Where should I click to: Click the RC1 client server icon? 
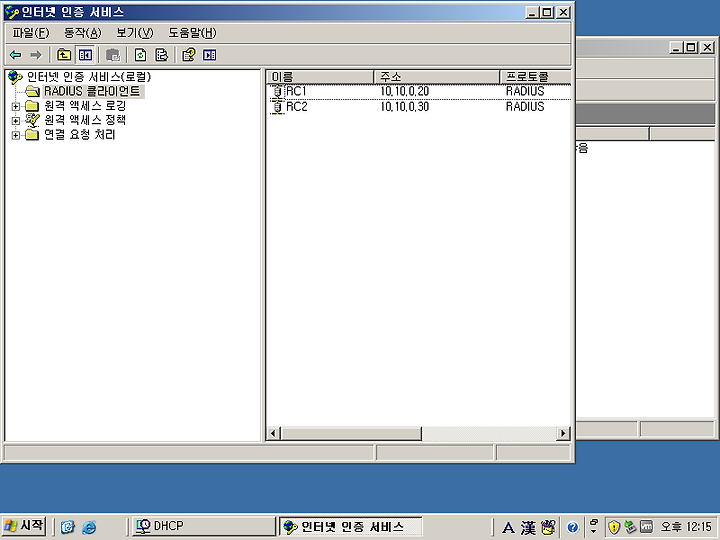pos(277,91)
